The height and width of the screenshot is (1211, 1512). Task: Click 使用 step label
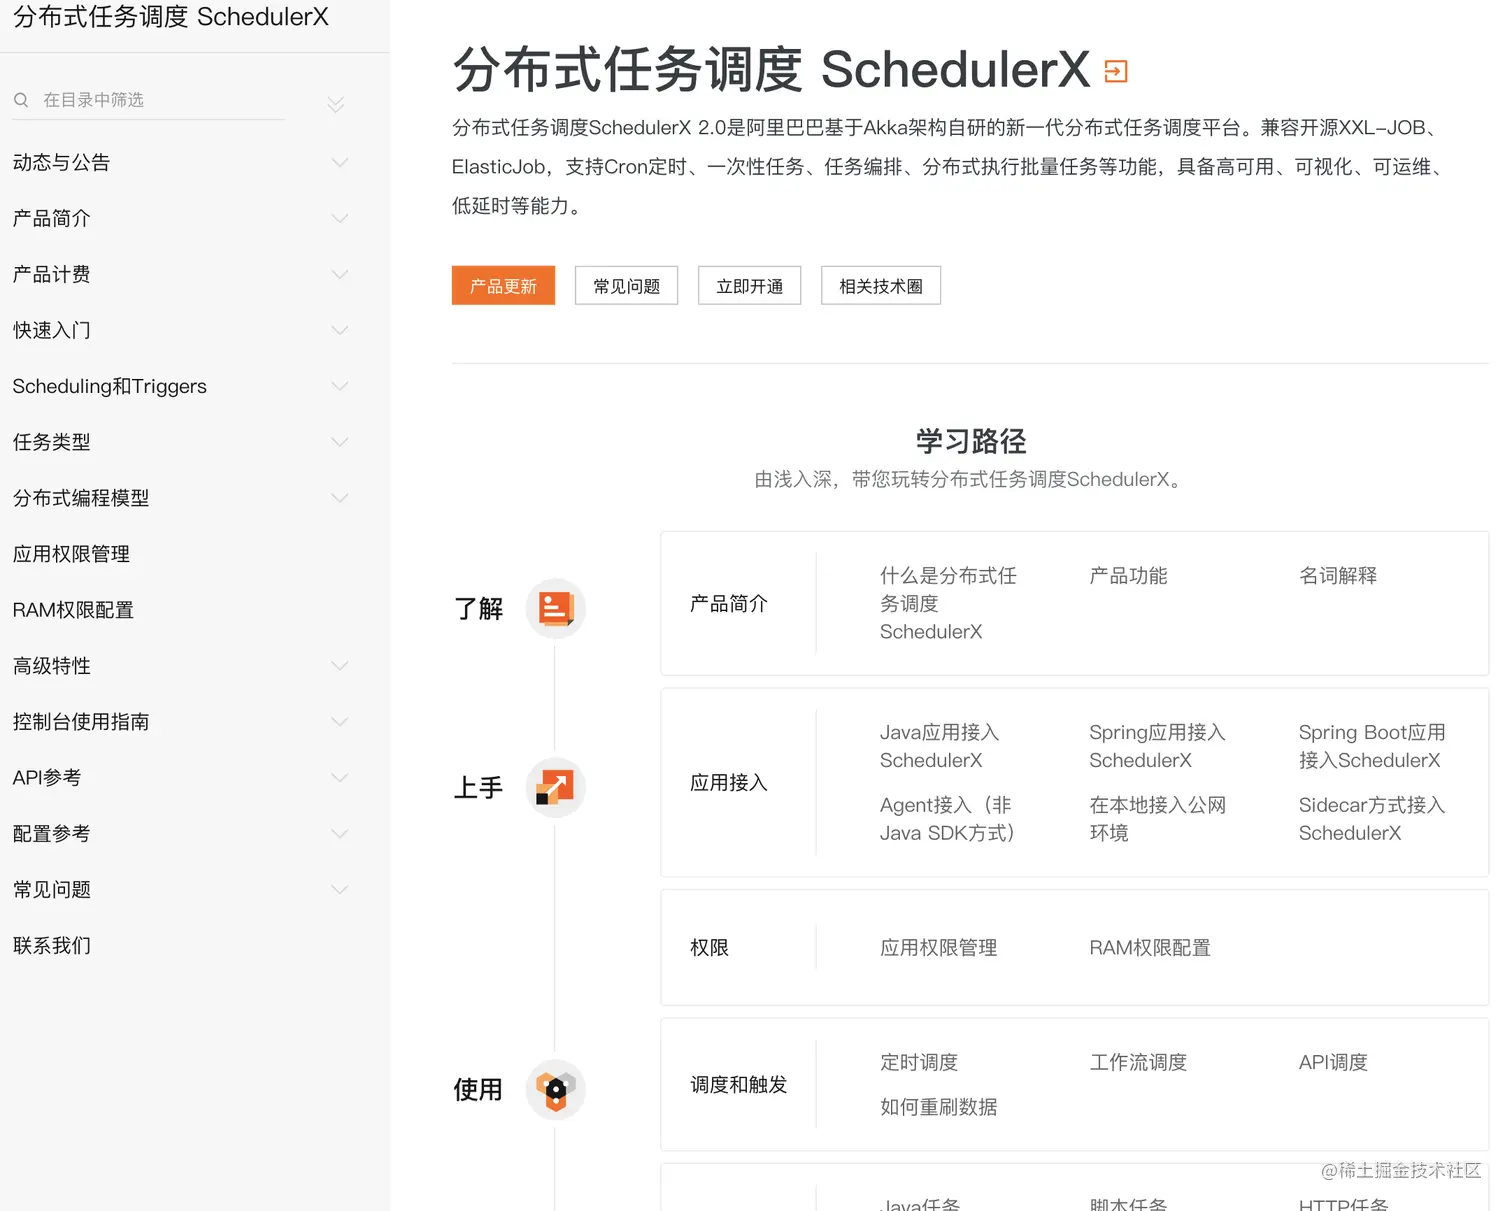(478, 1089)
